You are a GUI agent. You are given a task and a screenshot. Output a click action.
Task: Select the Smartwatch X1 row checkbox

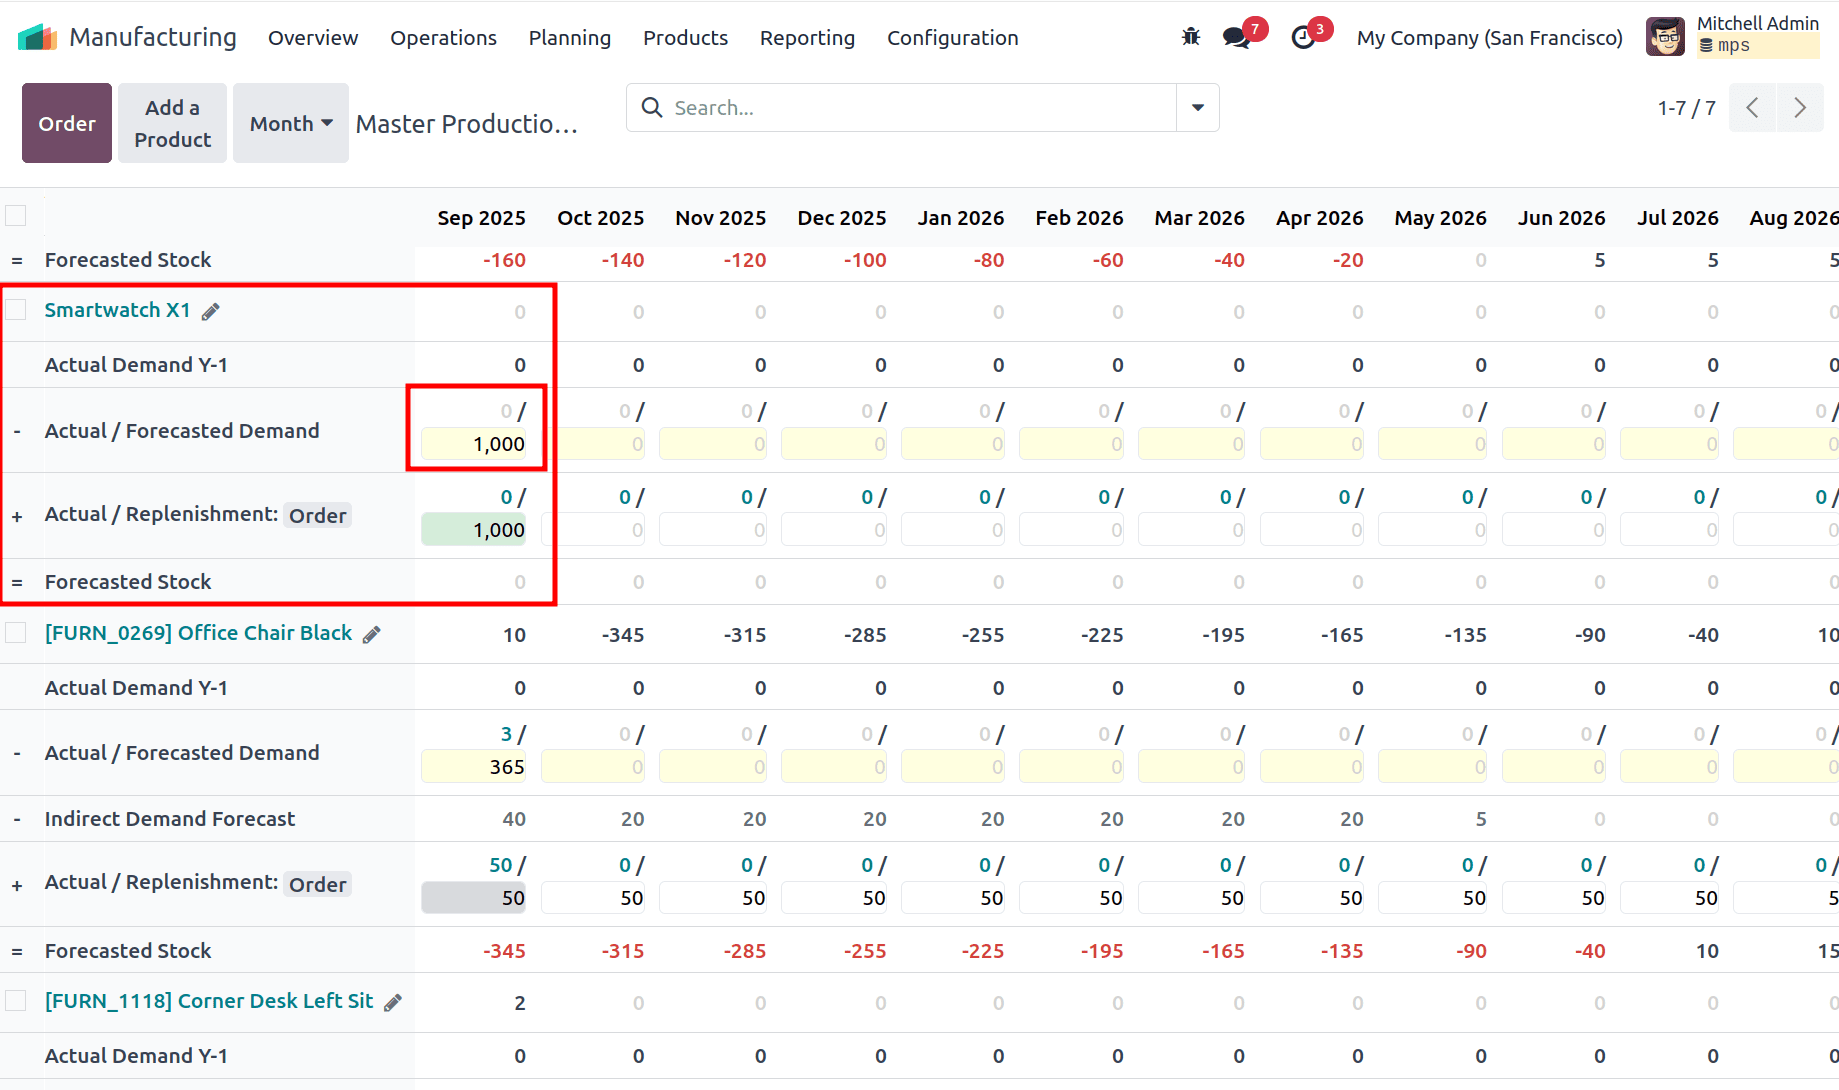(16, 309)
